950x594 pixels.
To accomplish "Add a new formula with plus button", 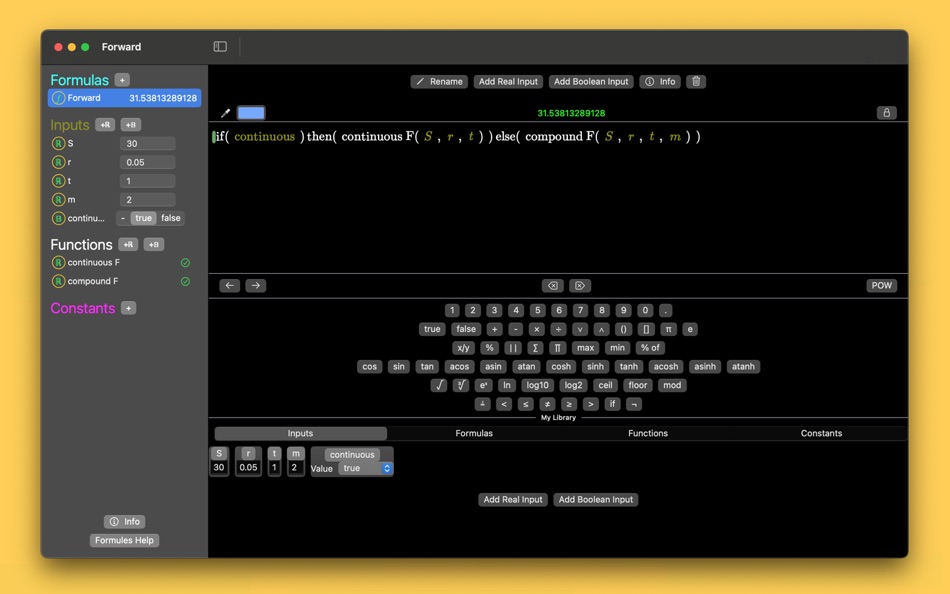I will 122,80.
